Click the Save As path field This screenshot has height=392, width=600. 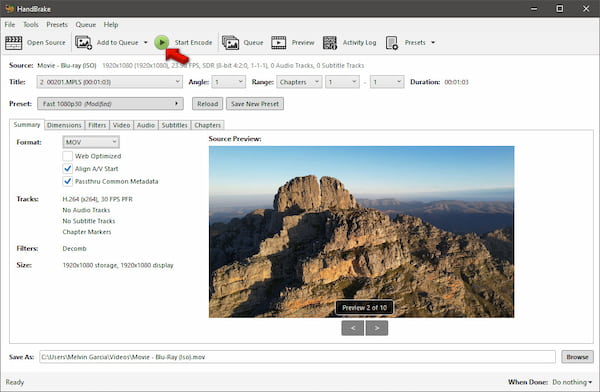coord(297,357)
